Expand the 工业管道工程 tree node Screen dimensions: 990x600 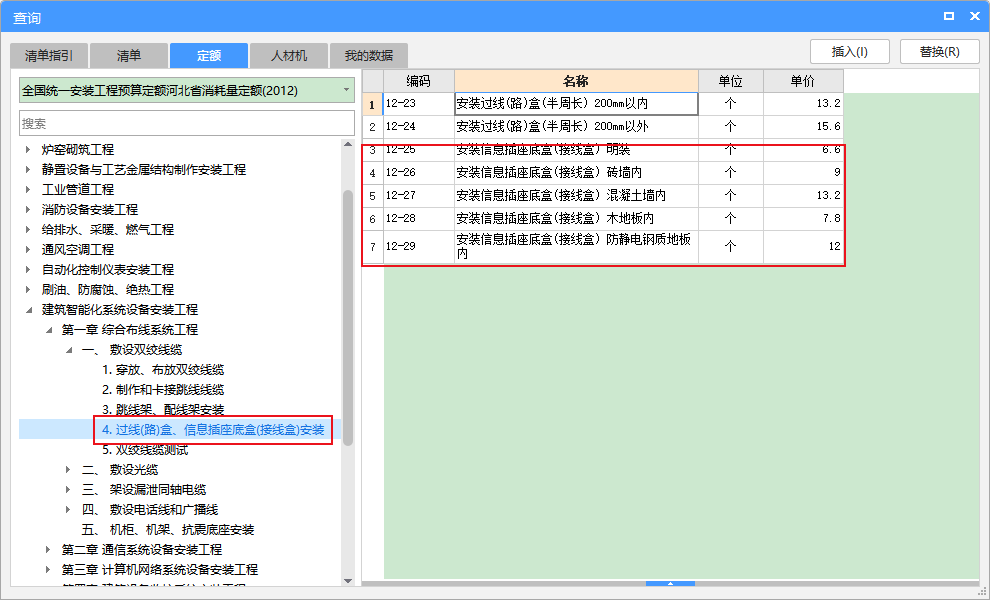28,189
